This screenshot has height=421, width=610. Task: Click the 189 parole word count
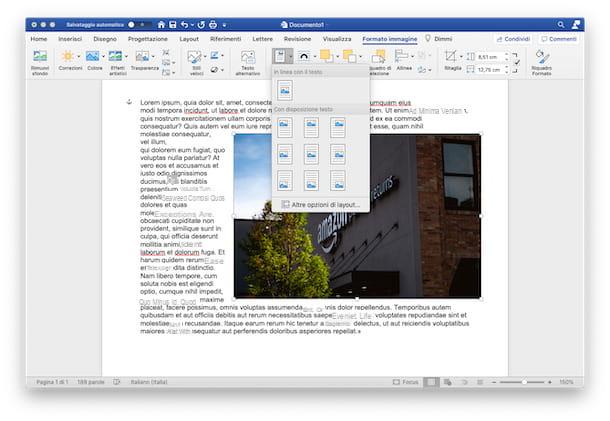[x=91, y=382]
